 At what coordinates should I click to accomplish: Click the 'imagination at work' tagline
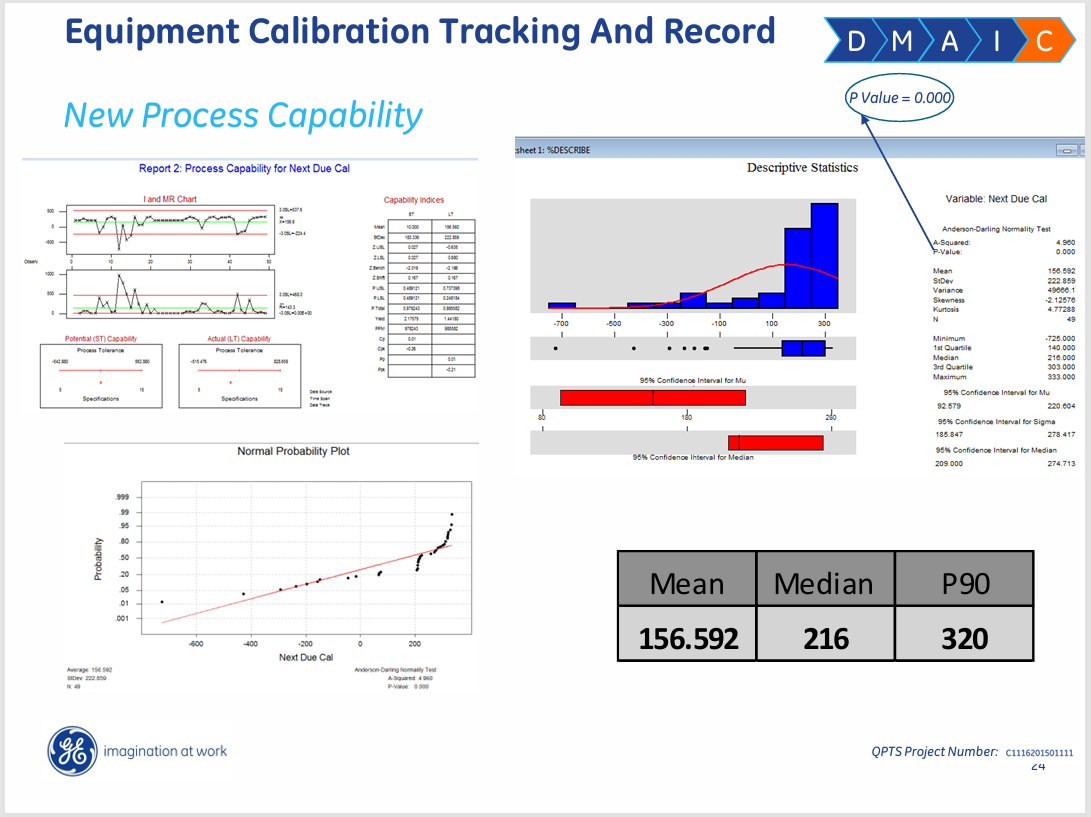point(165,752)
